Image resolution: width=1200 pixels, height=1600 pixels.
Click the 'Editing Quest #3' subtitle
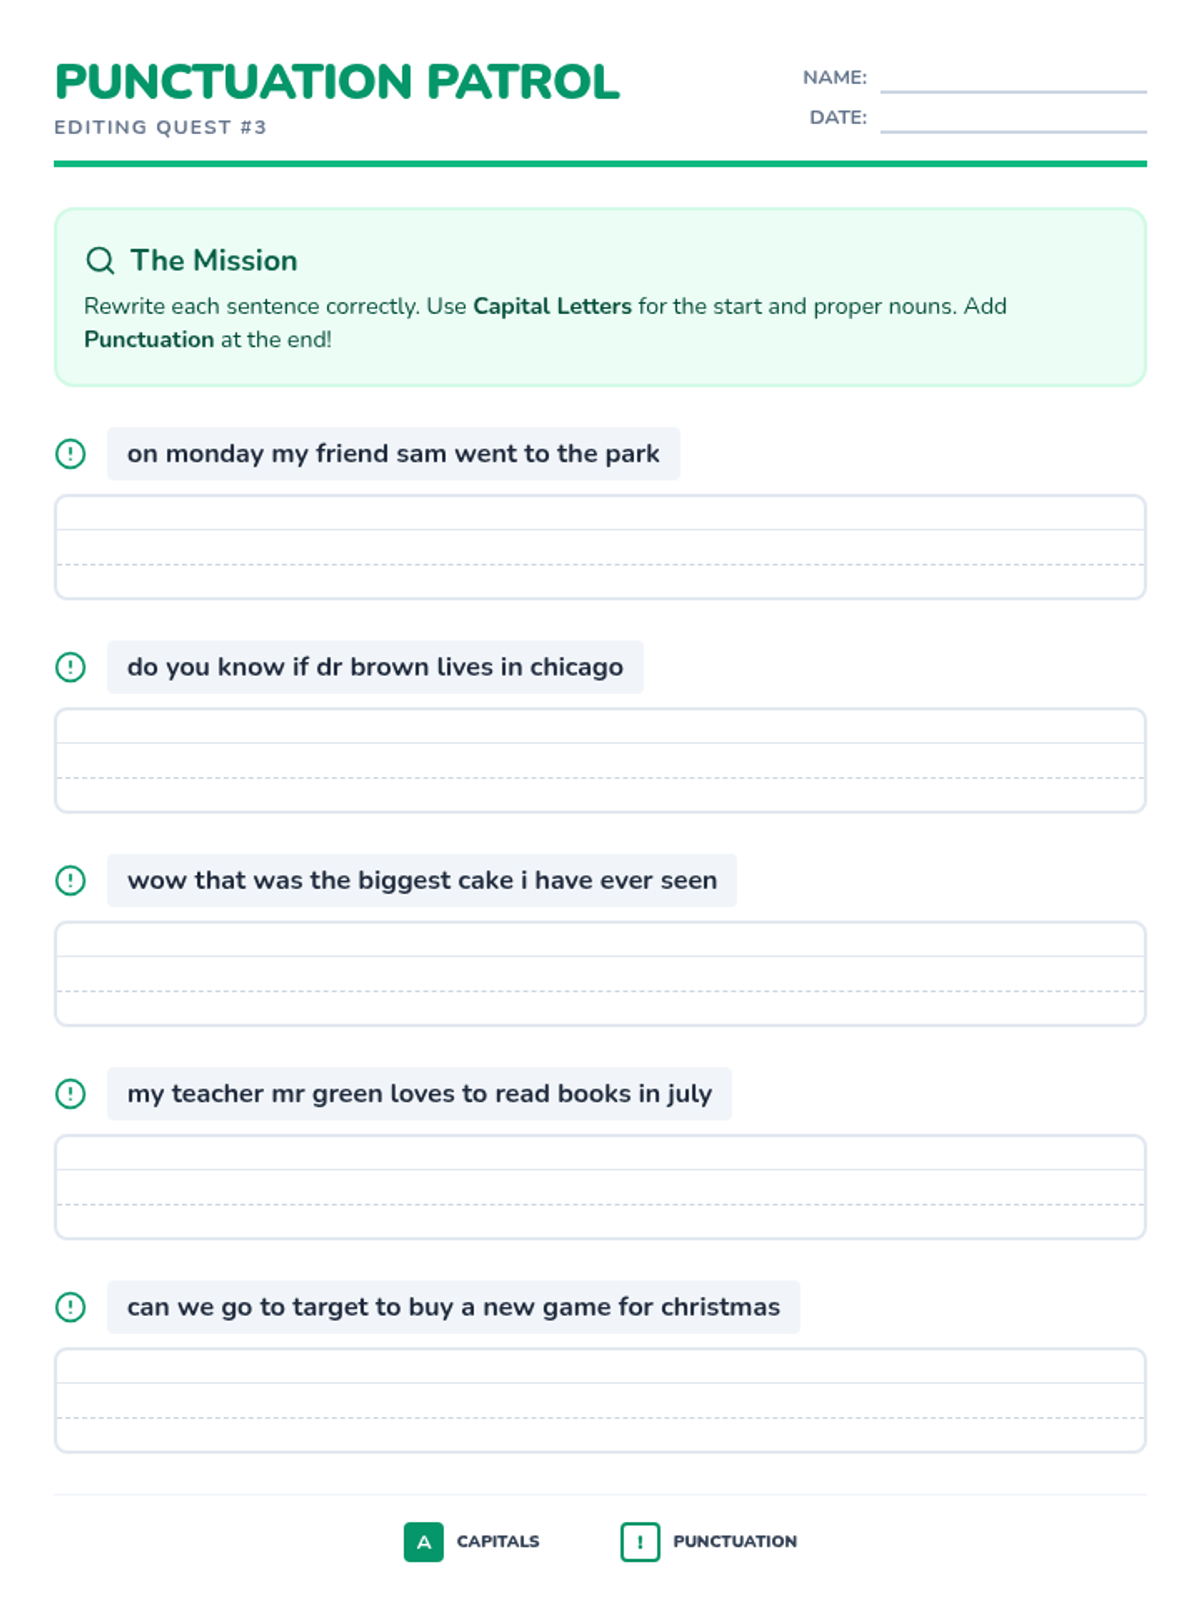click(160, 127)
